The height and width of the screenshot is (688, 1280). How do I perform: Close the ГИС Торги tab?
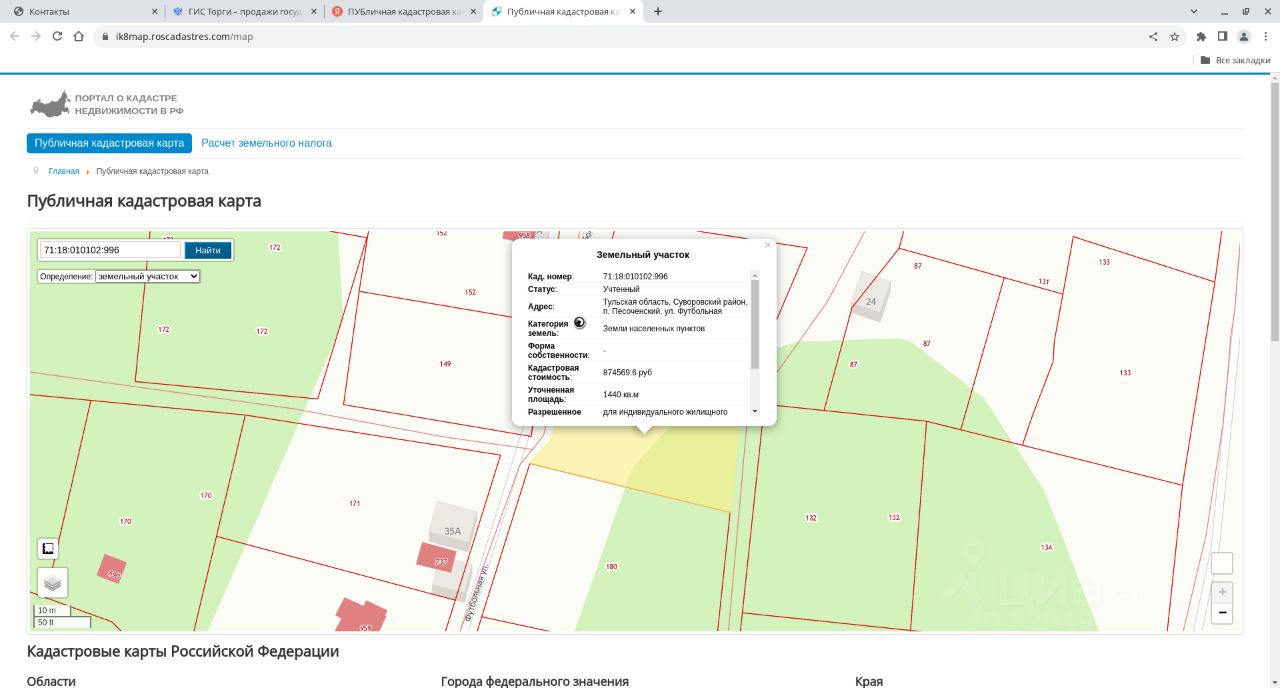pyautogui.click(x=313, y=11)
